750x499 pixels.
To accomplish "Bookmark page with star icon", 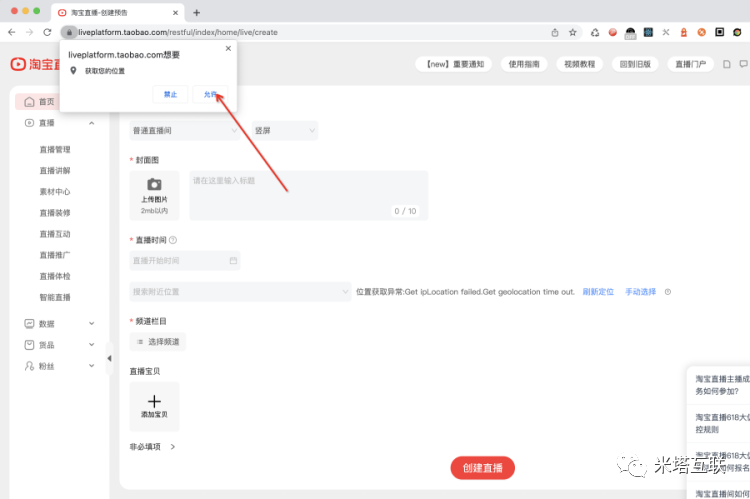I will click(573, 33).
